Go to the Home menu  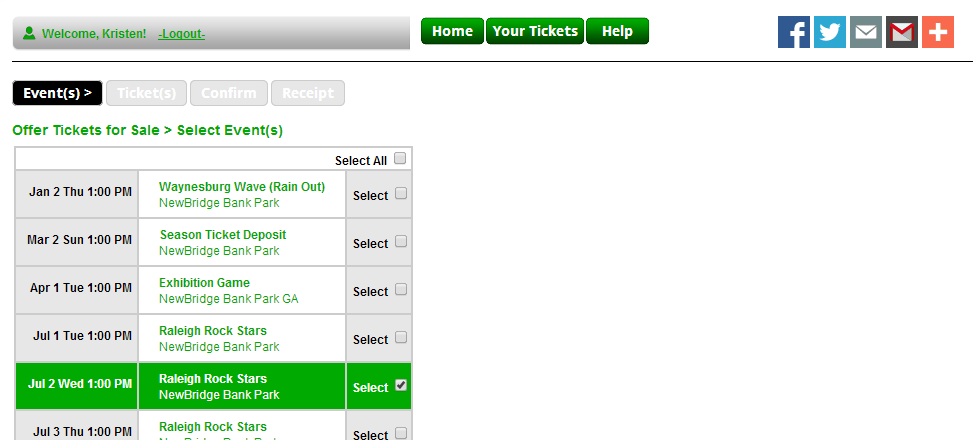452,31
